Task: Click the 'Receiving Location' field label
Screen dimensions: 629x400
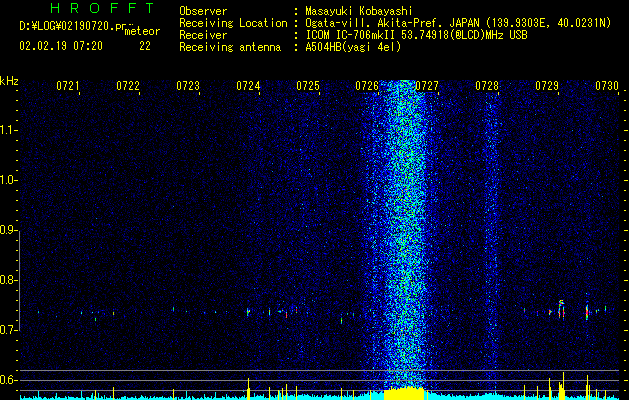Action: pos(233,23)
